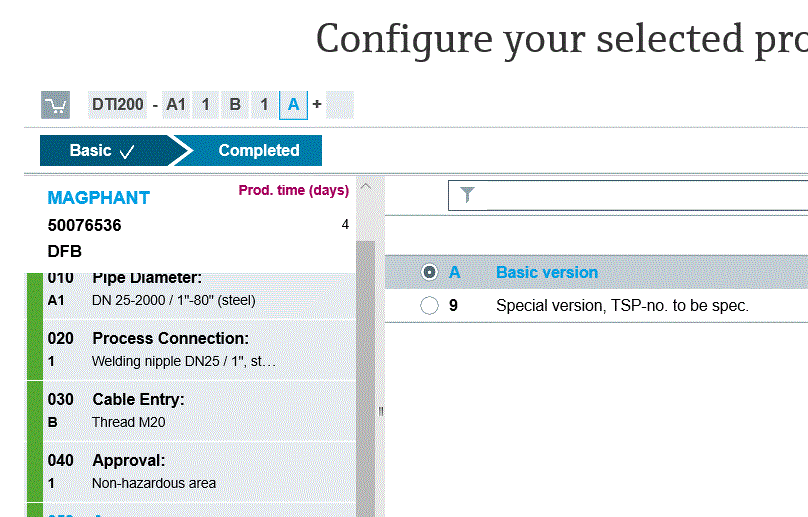Select the highlighted A code segment

tap(293, 105)
